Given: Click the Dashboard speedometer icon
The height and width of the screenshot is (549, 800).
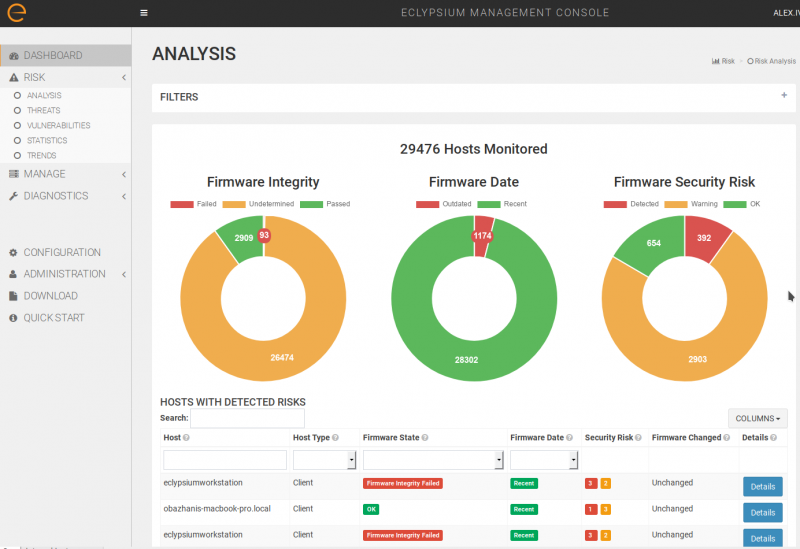Looking at the screenshot, I should point(13,56).
